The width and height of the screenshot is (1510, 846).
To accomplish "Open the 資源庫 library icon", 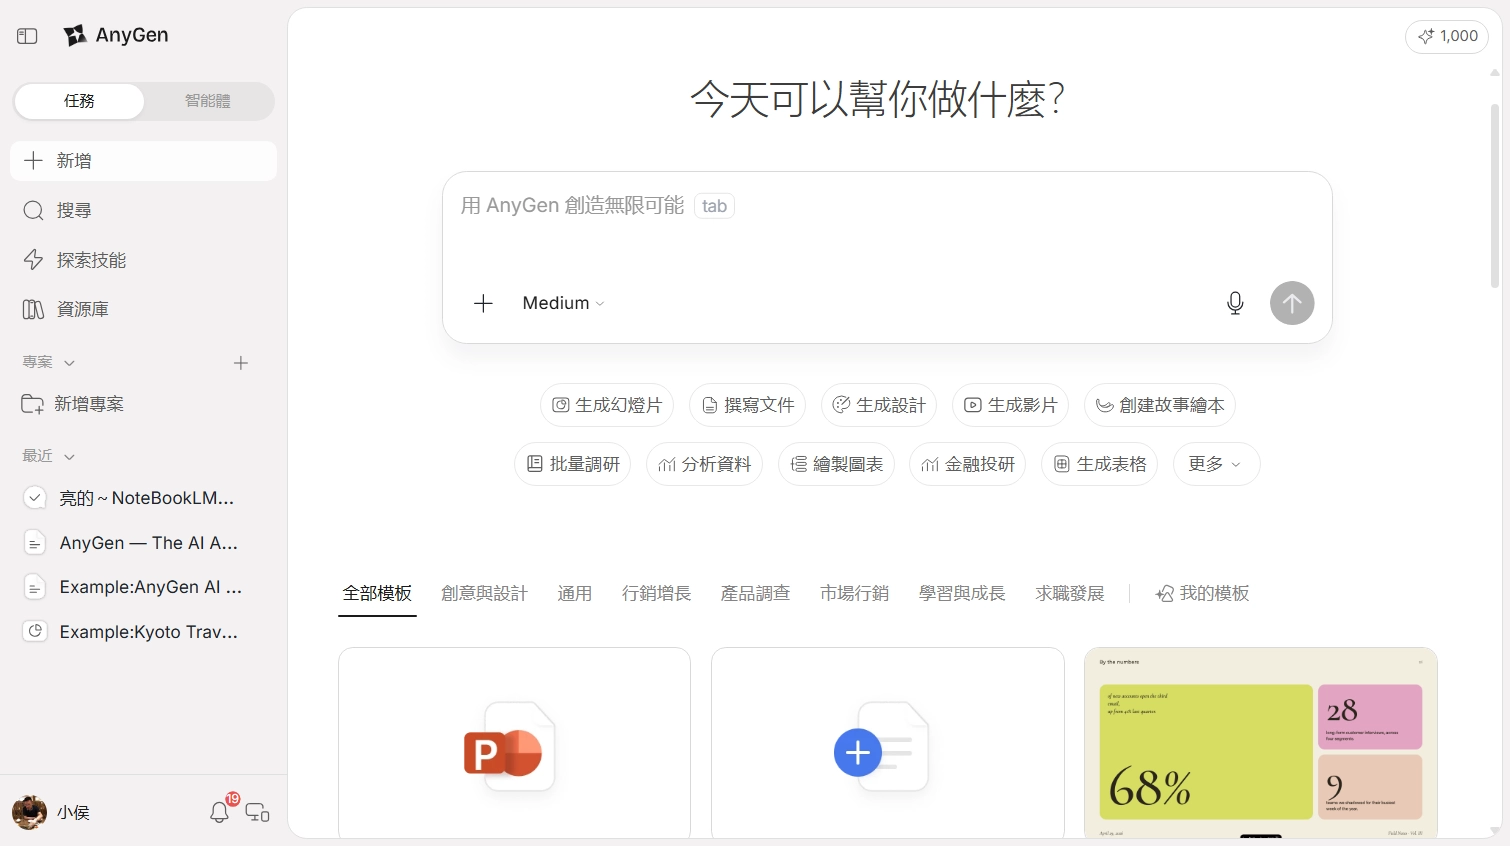I will 33,309.
